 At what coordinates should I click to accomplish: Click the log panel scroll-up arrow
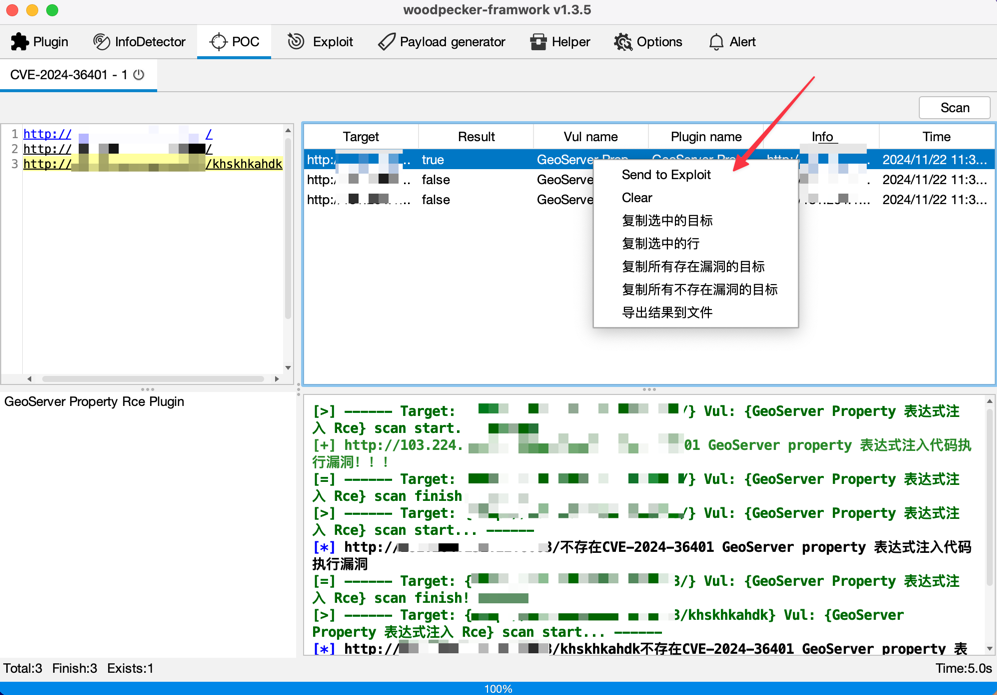click(x=989, y=401)
